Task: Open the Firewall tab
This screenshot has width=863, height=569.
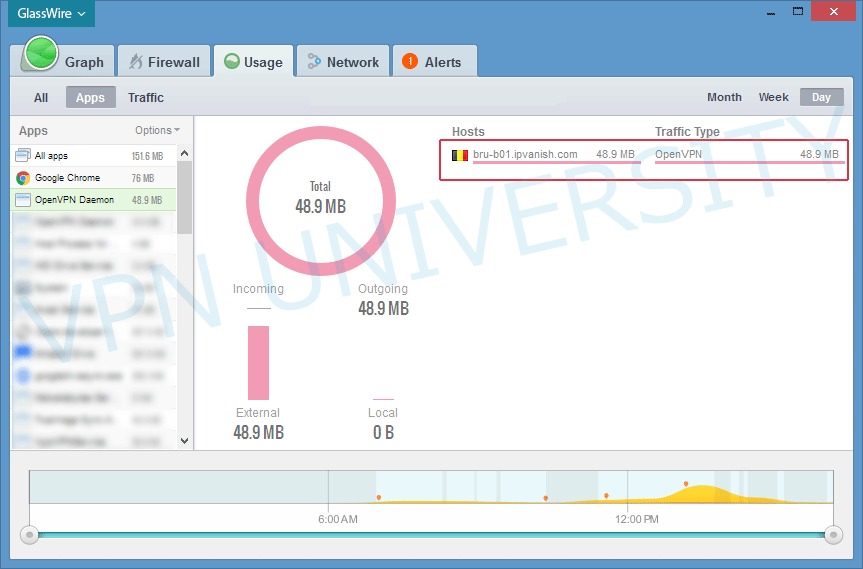Action: pyautogui.click(x=164, y=62)
